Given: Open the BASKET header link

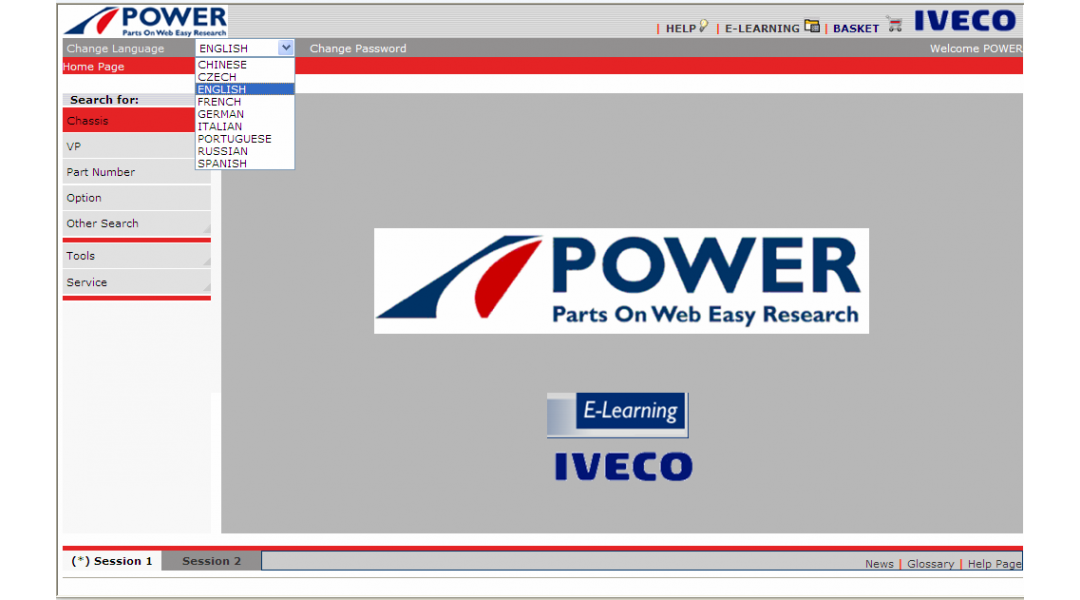Looking at the screenshot, I should [856, 28].
